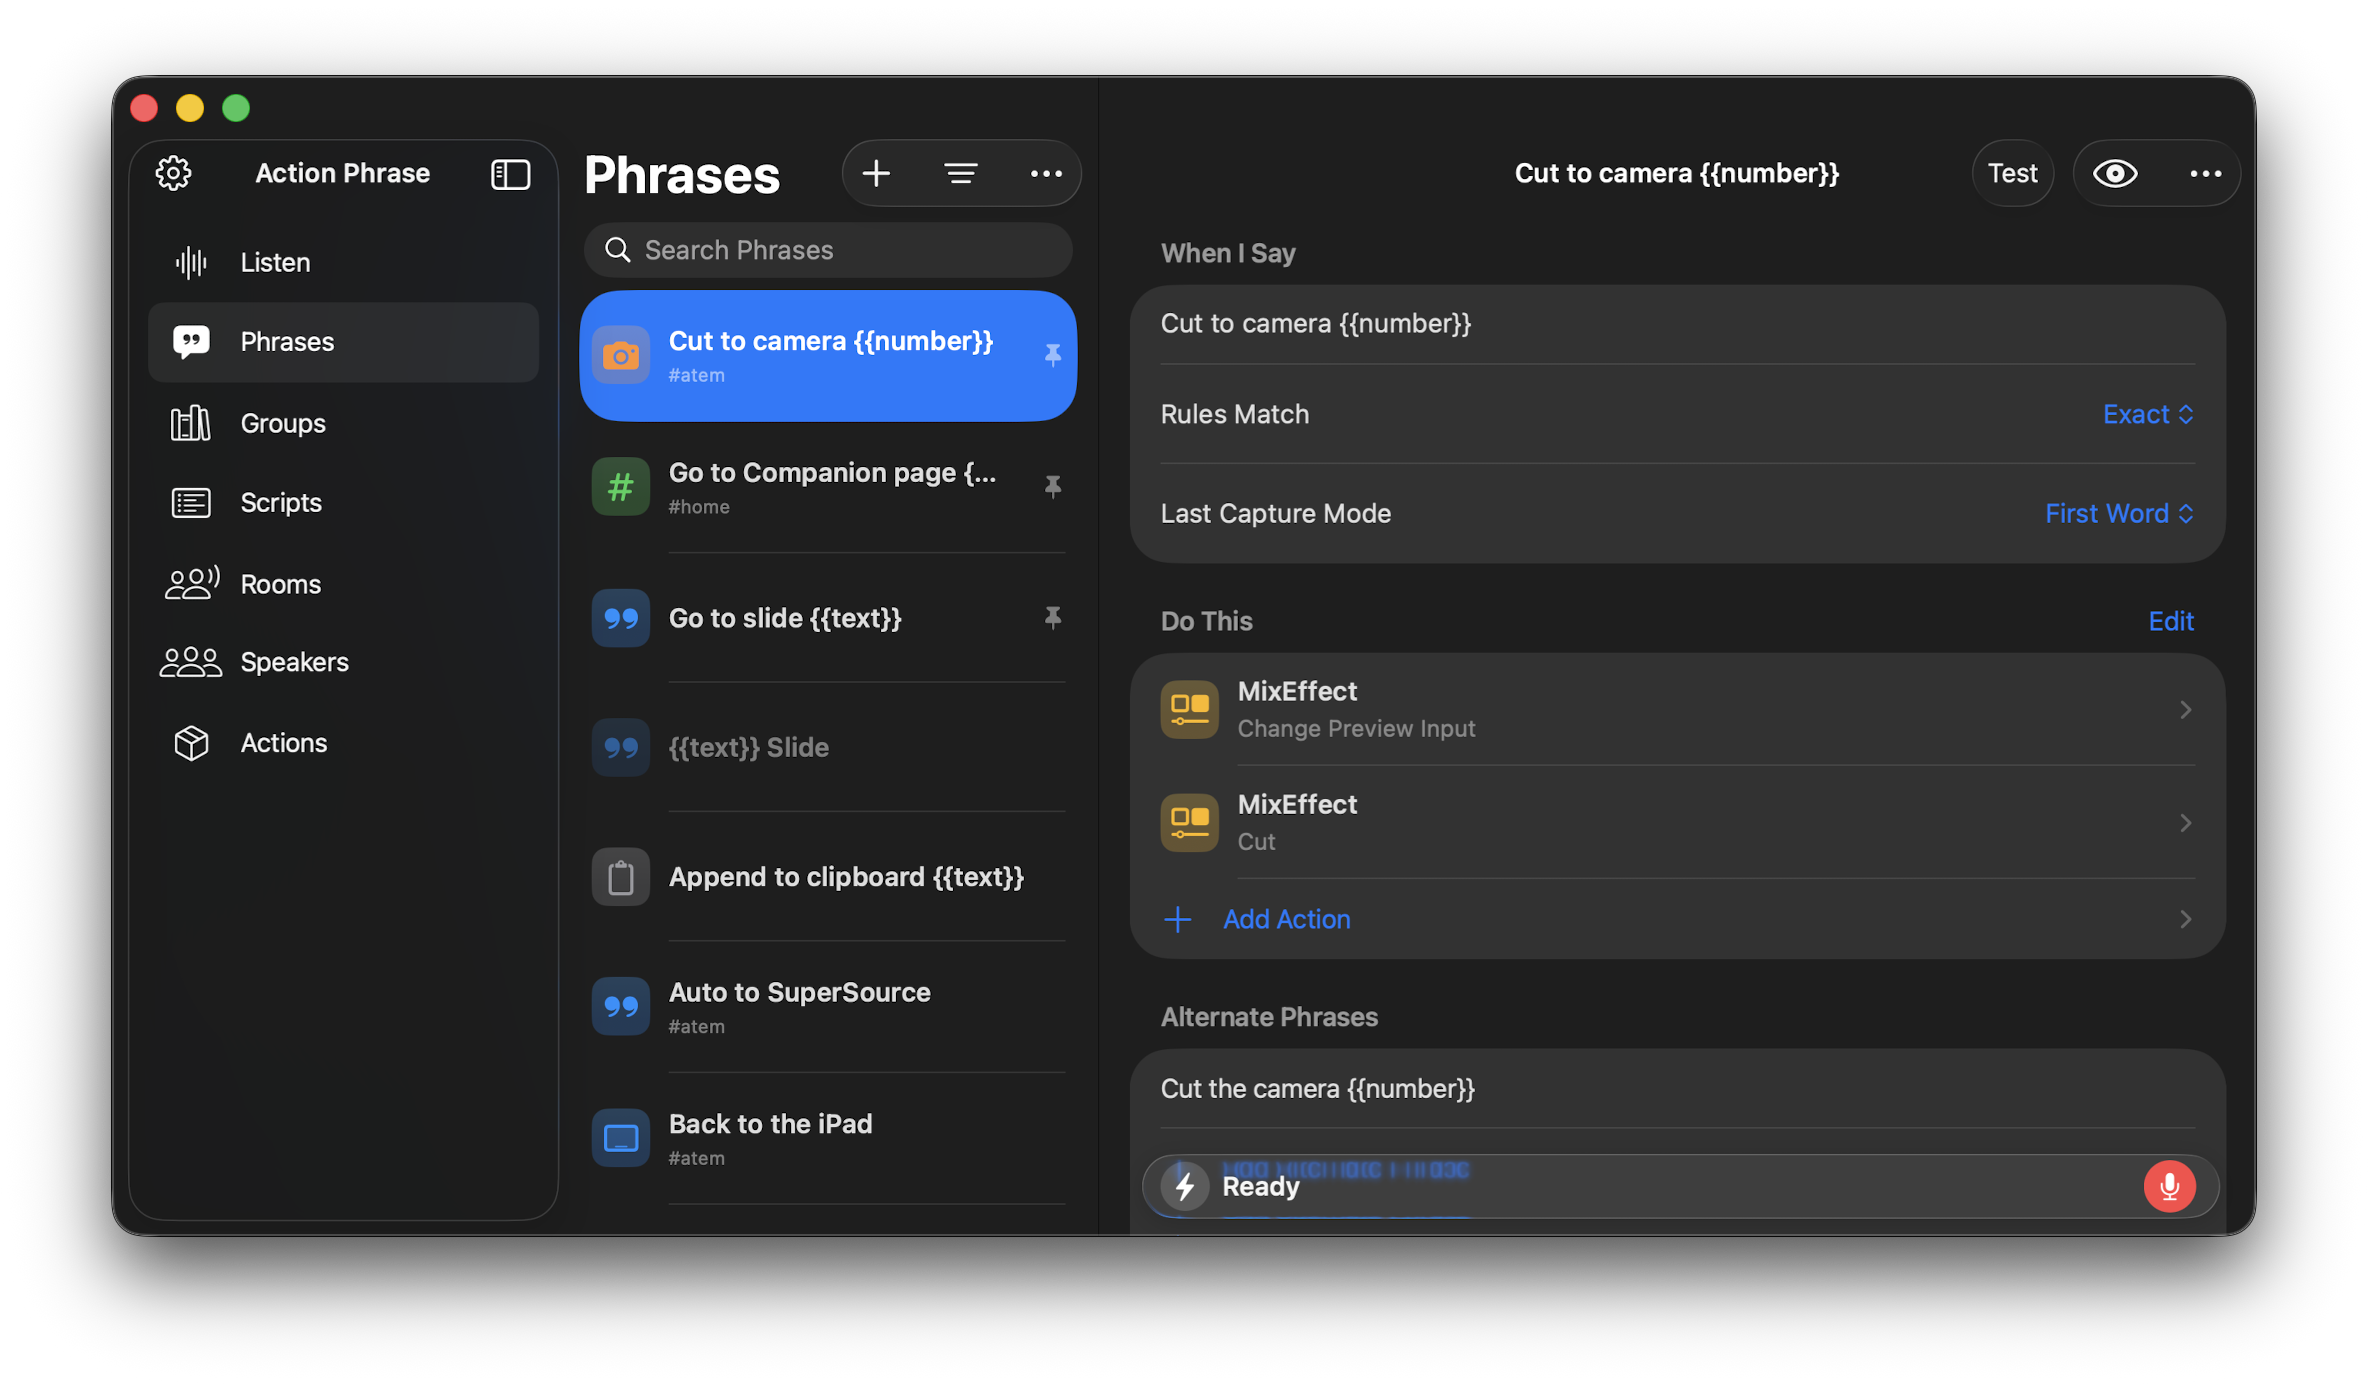Toggle pin on Go to slide phrase
The height and width of the screenshot is (1384, 2368).
pos(1052,618)
